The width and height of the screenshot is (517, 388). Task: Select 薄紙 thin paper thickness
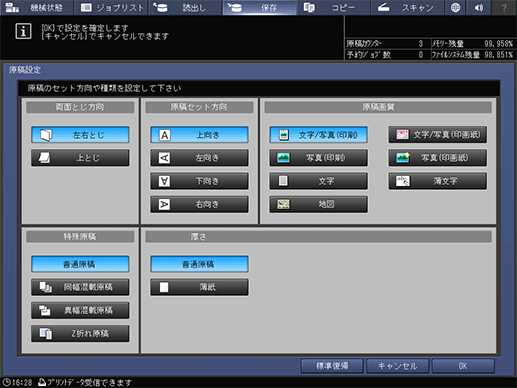[x=199, y=287]
